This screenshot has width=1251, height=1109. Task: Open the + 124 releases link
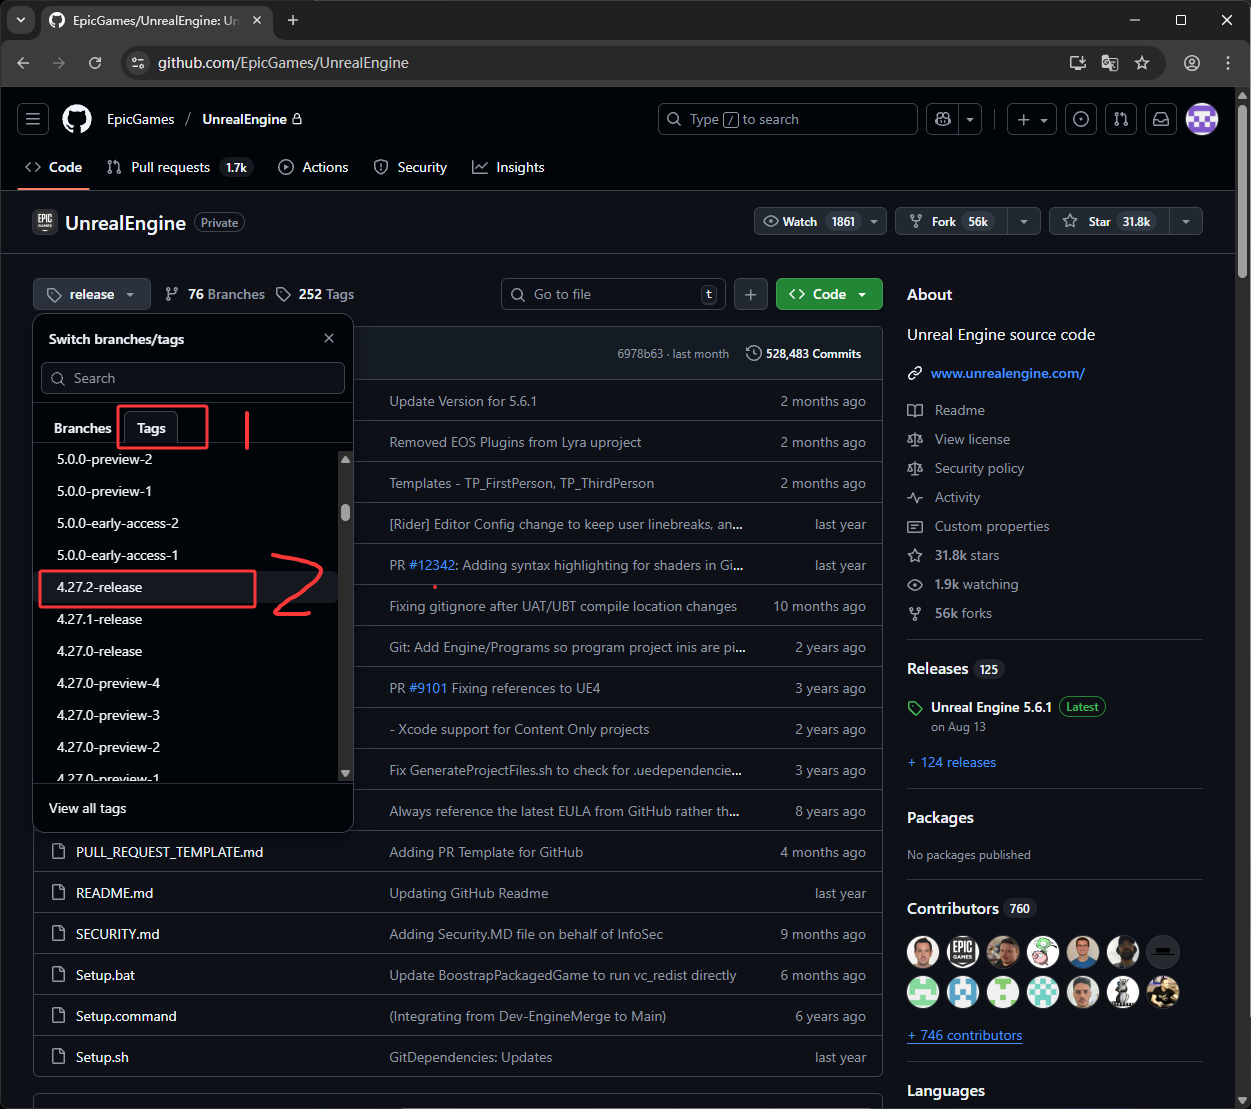(952, 762)
